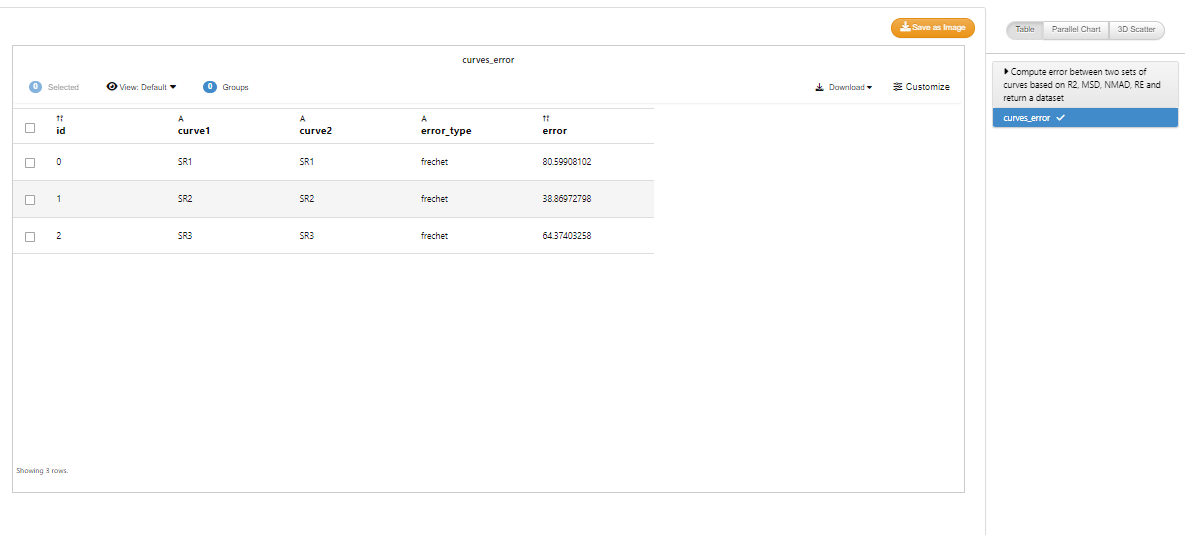Click the eye icon beside View: Default

tap(112, 87)
